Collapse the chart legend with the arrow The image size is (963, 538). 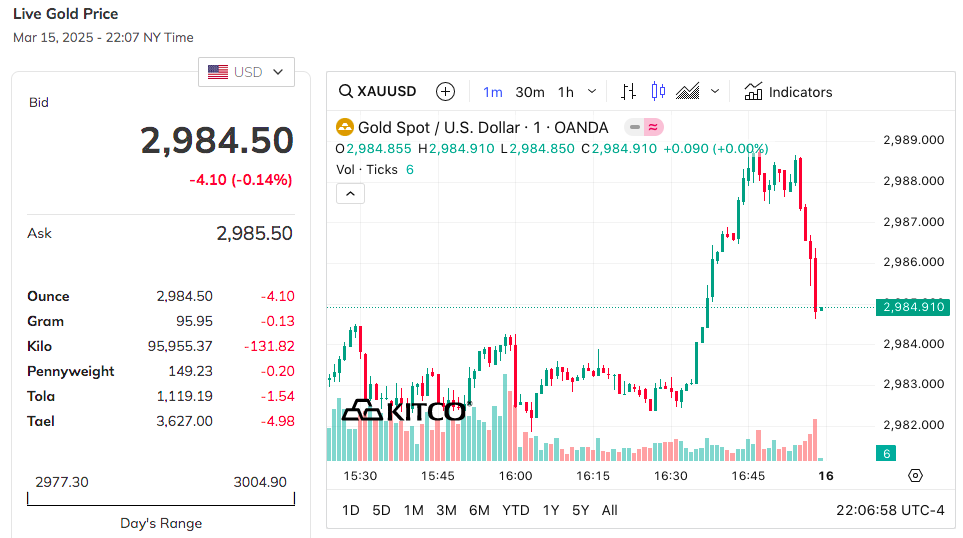pos(350,193)
